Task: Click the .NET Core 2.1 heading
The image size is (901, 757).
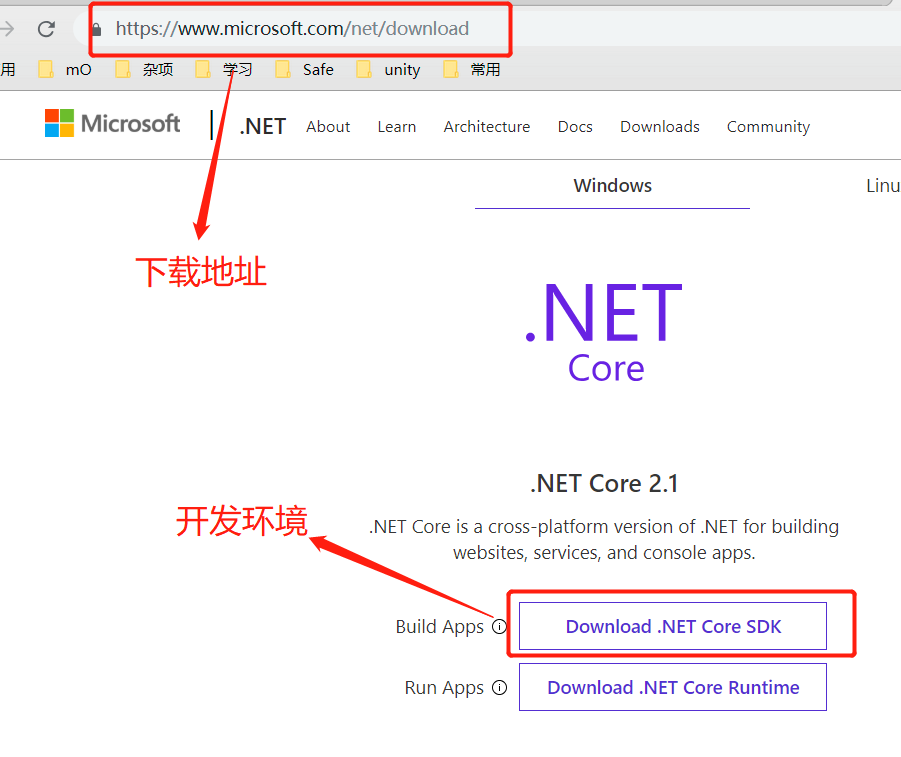Action: (x=604, y=483)
